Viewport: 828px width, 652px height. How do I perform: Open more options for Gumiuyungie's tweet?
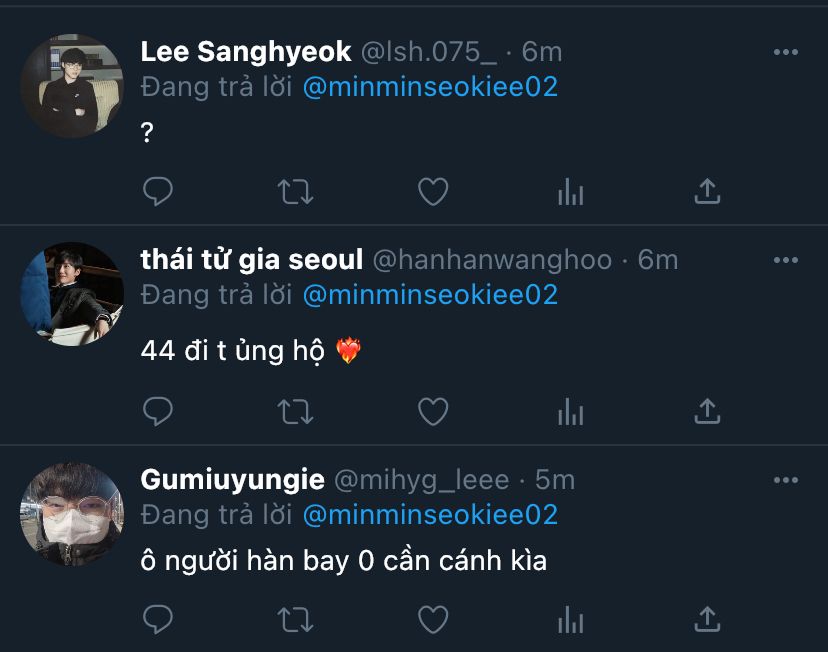pos(786,481)
